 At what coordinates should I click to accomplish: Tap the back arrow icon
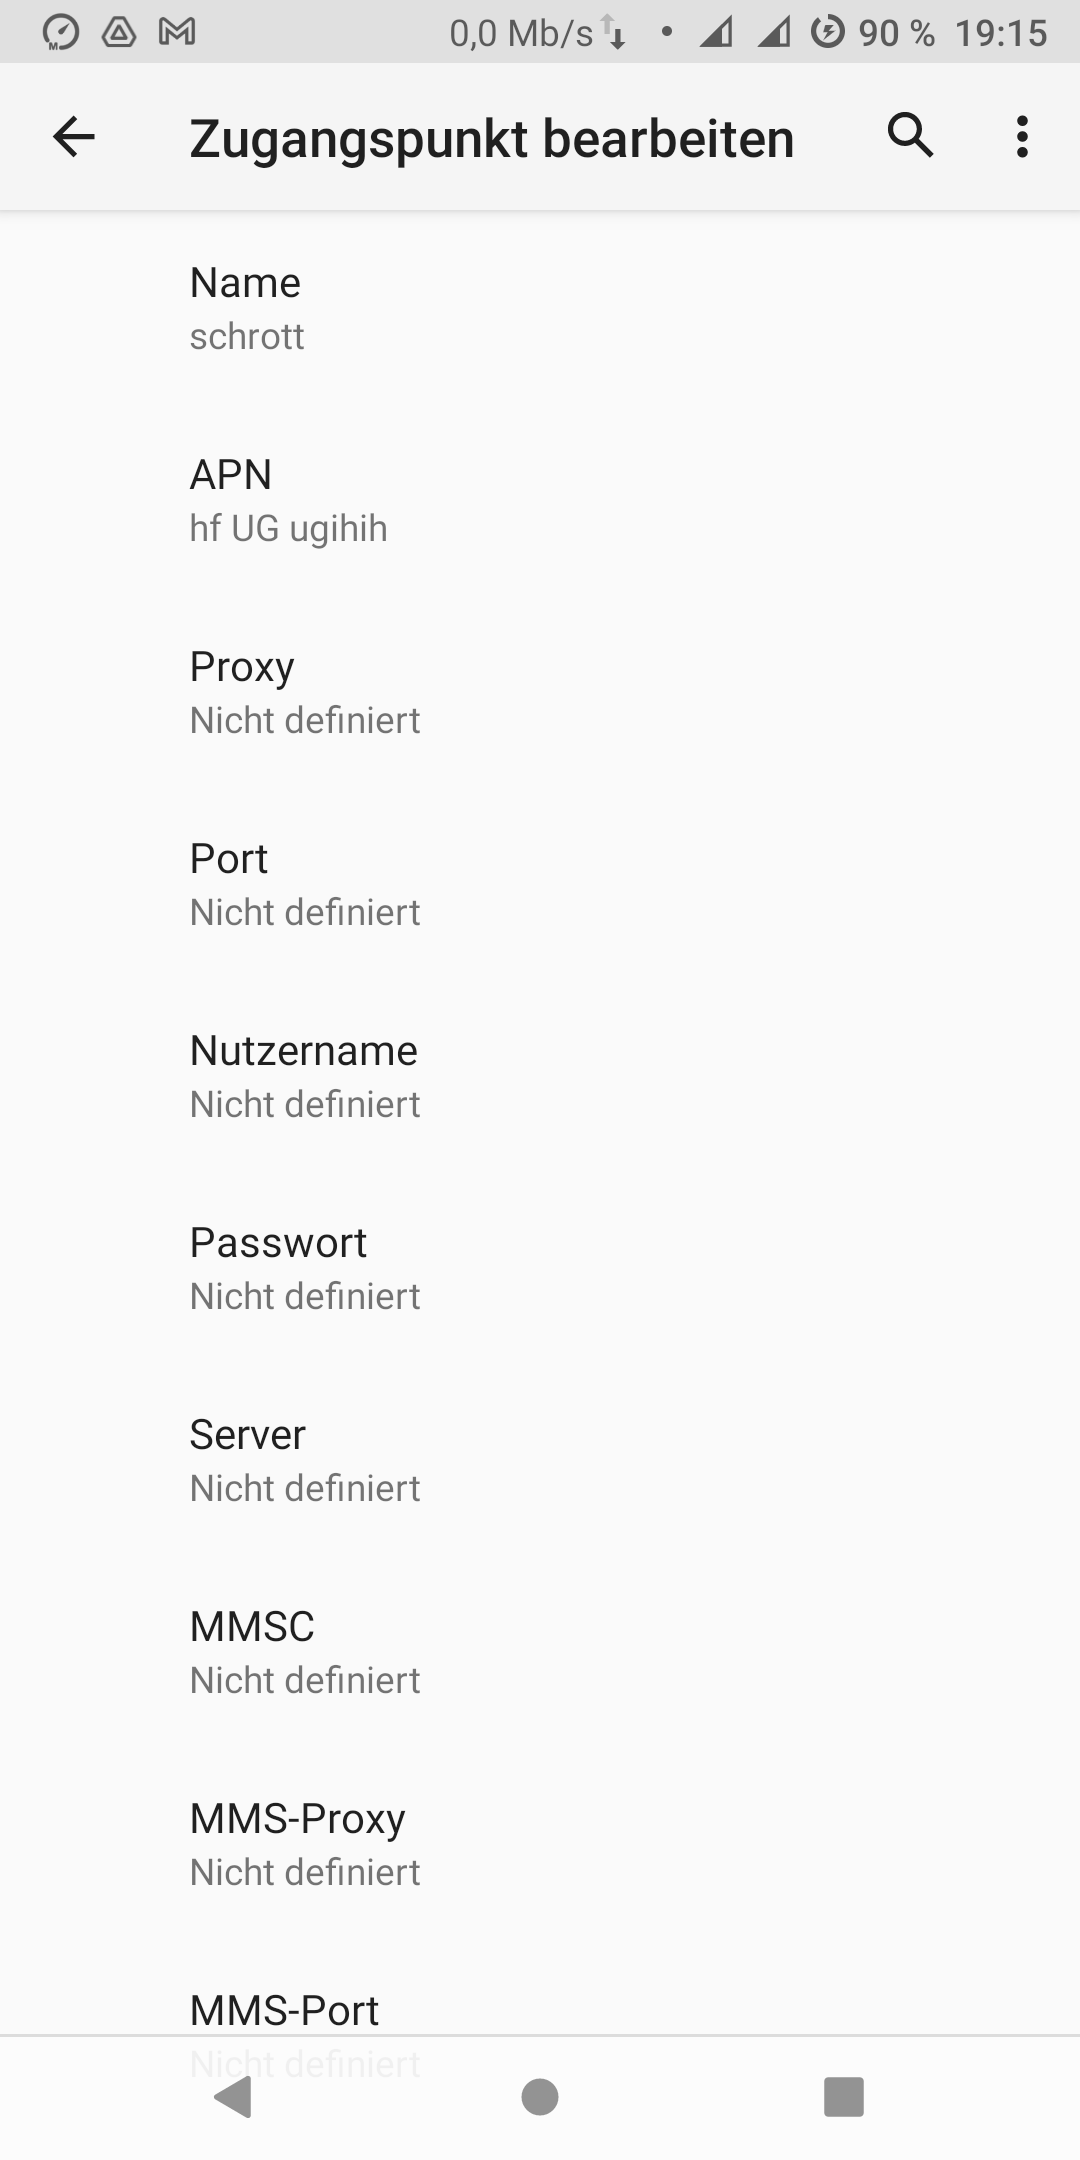(73, 137)
